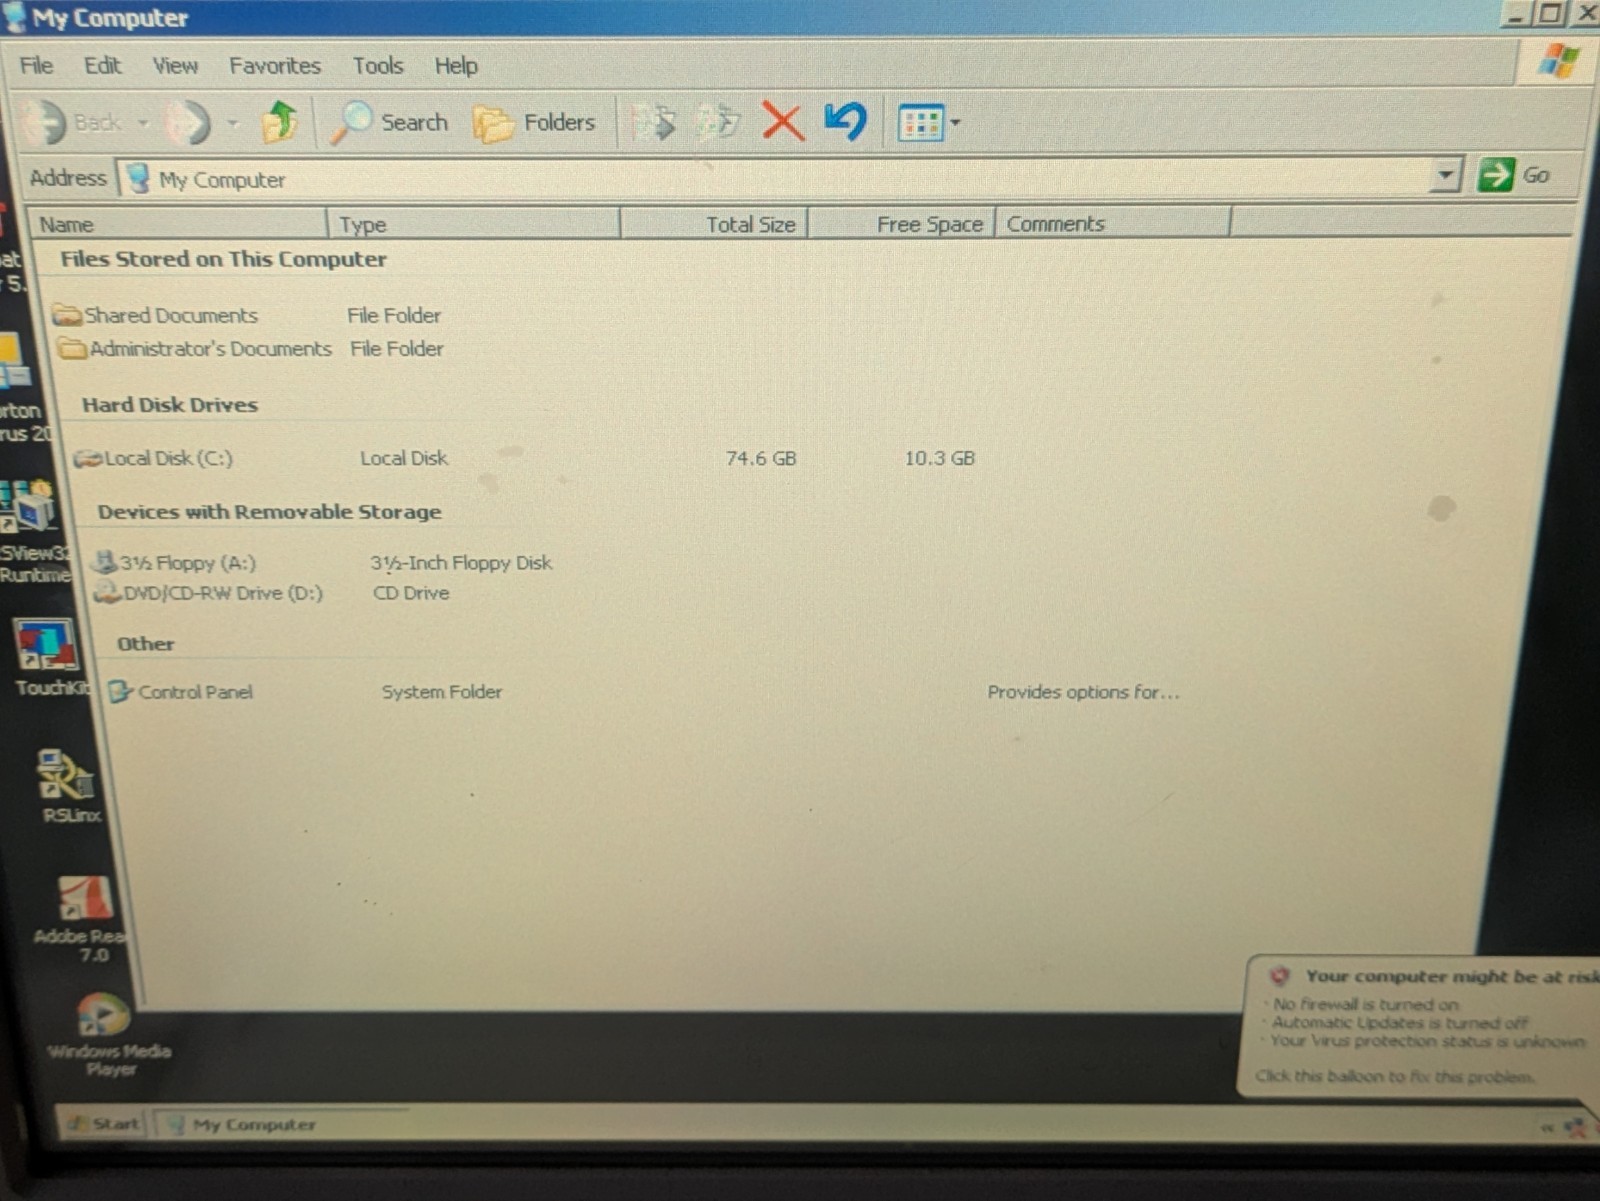Click the Move To toolbar icon
Viewport: 1600px width, 1201px height.
pyautogui.click(x=654, y=123)
